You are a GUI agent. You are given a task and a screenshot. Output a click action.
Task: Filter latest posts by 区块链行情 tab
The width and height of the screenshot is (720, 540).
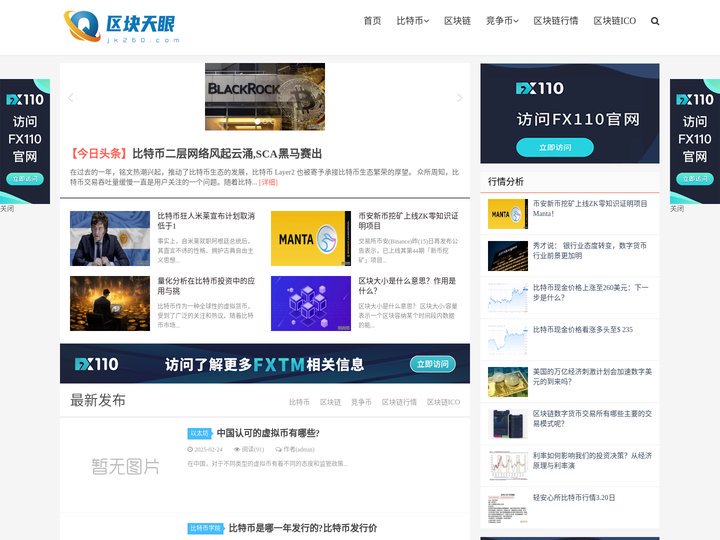pos(399,402)
